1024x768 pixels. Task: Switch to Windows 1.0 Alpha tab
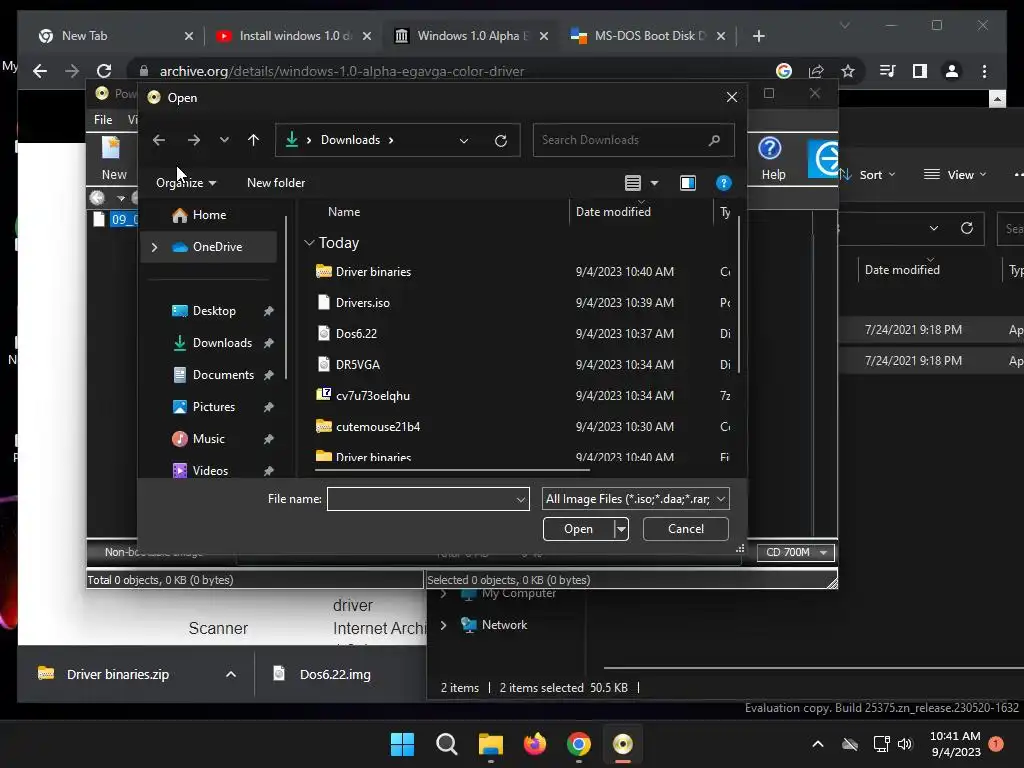(x=472, y=36)
